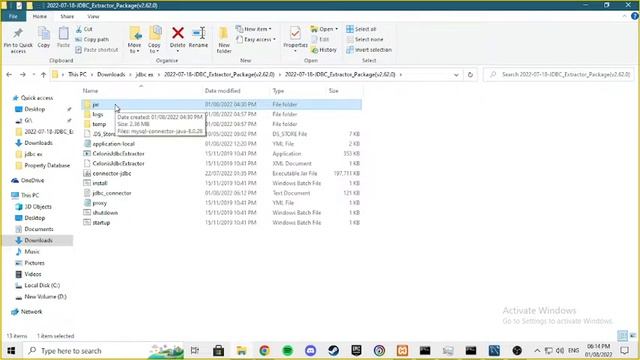Open Documents in navigation pane
The image size is (640, 360).
[39, 229]
